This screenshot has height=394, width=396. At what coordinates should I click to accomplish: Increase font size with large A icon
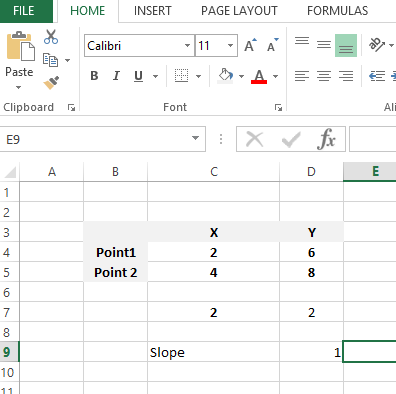(x=250, y=45)
